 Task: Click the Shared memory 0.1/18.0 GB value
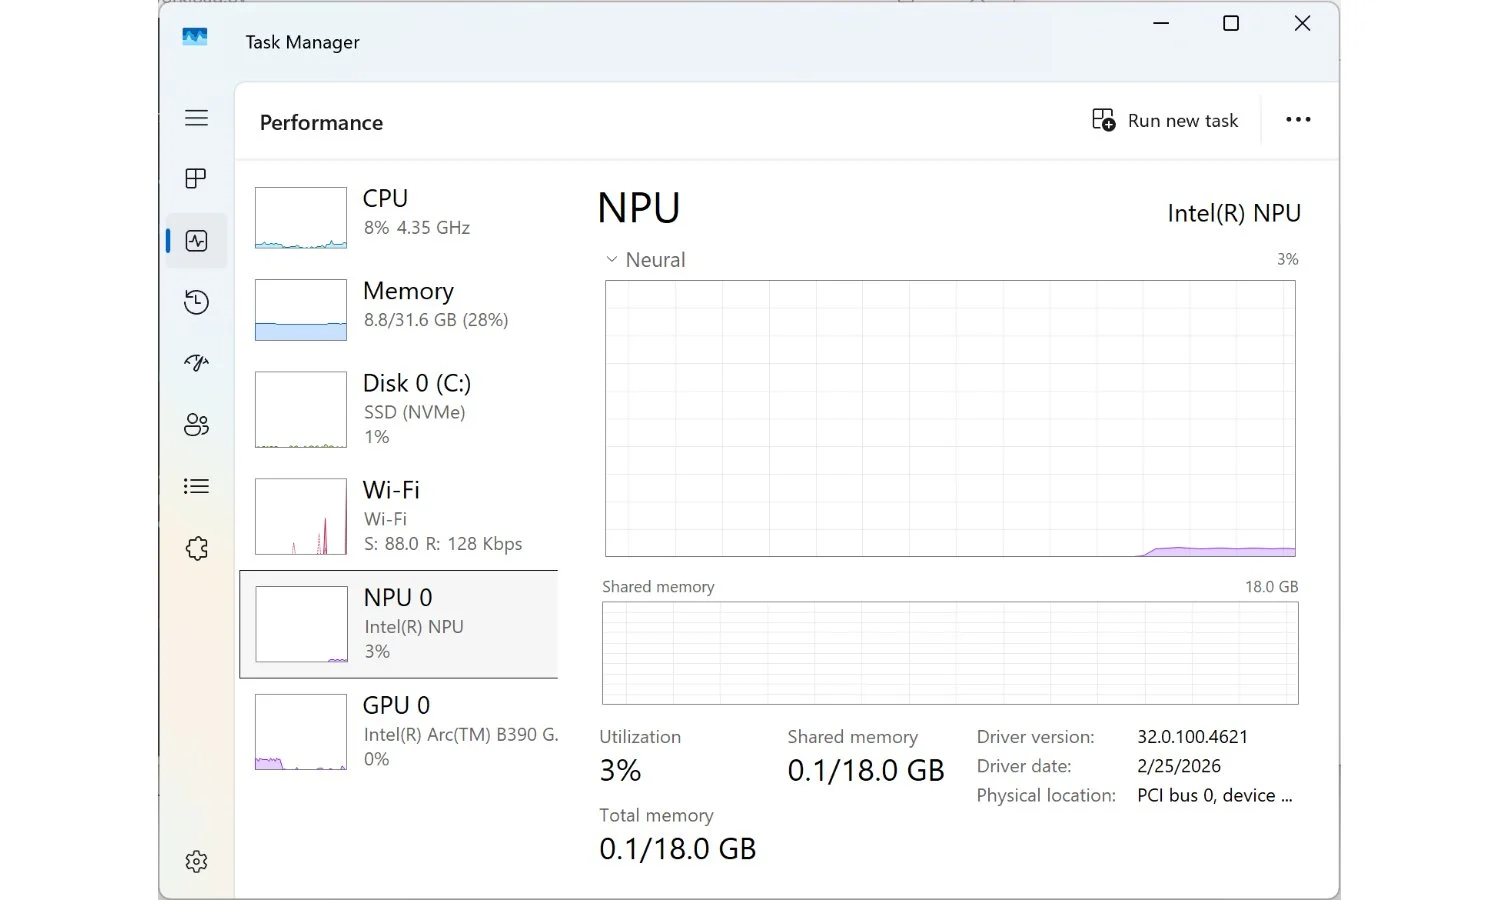(866, 771)
